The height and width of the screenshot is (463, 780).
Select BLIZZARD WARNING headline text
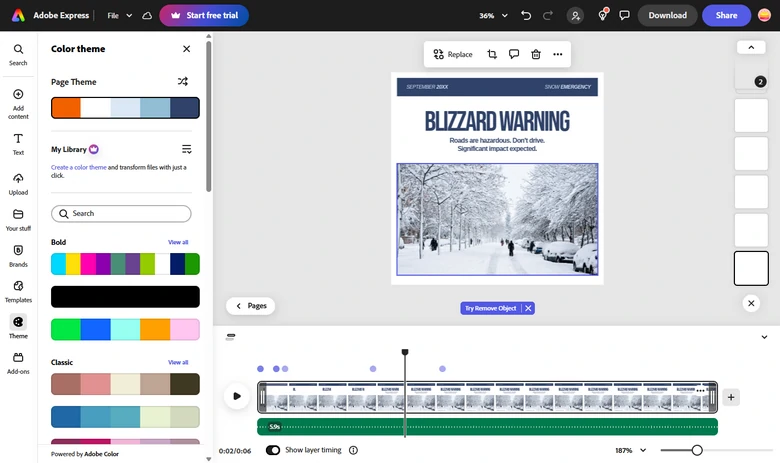click(497, 121)
